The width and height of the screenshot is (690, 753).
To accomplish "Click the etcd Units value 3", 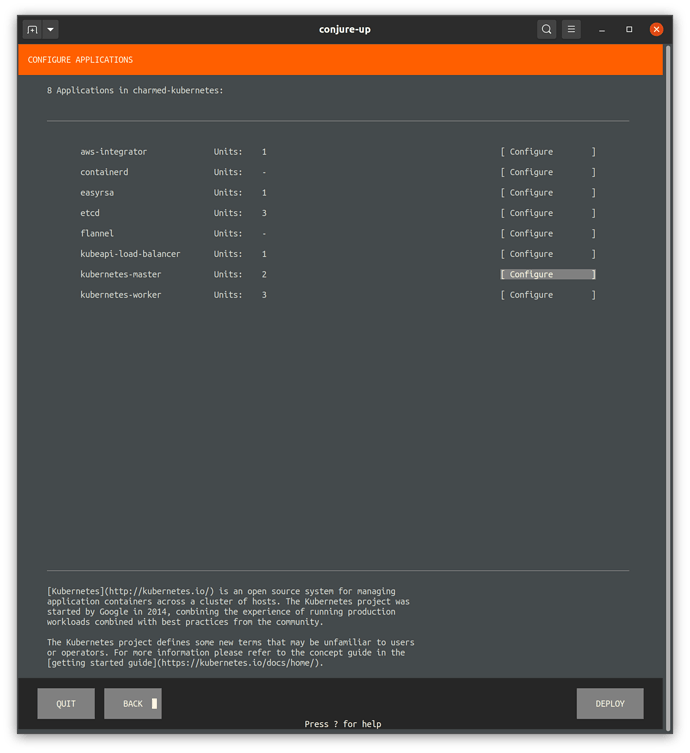I will click(264, 213).
